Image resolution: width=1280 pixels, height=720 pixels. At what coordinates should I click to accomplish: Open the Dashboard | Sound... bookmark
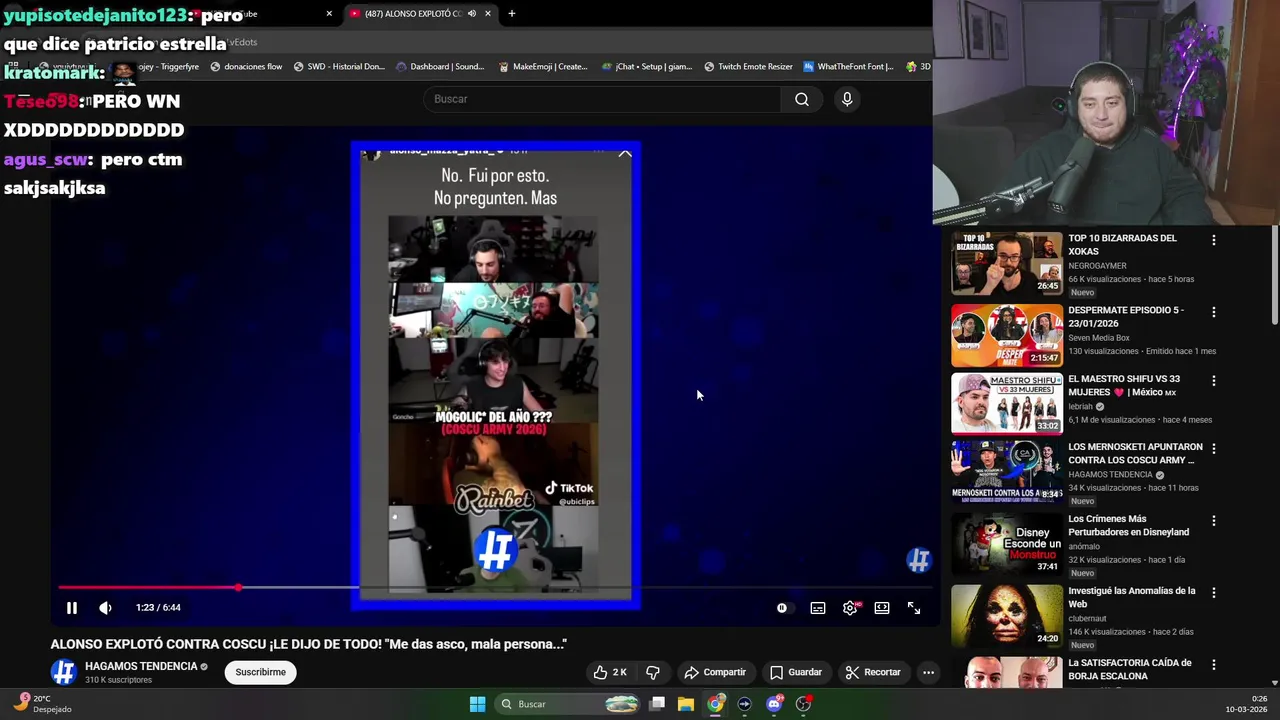click(x=440, y=67)
